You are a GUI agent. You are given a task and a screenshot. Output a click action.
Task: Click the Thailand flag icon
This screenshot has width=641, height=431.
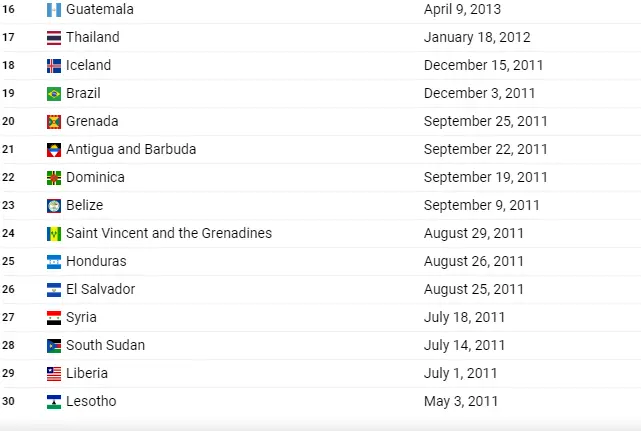[54, 38]
